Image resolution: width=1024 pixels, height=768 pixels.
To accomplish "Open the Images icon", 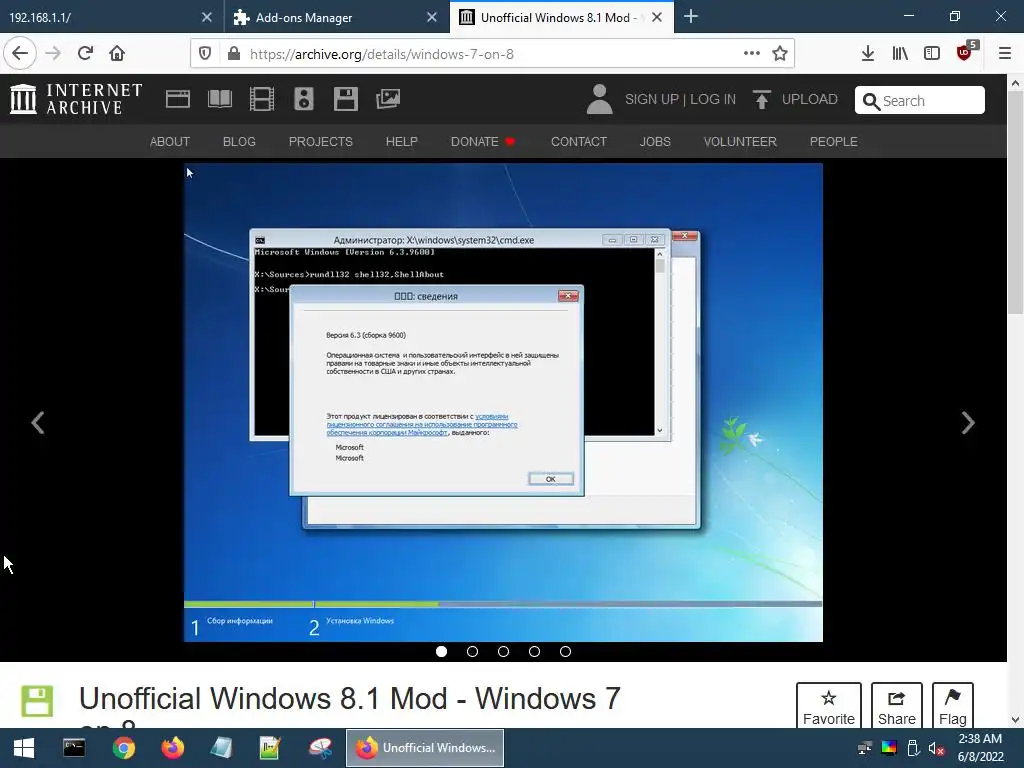I will pyautogui.click(x=388, y=99).
